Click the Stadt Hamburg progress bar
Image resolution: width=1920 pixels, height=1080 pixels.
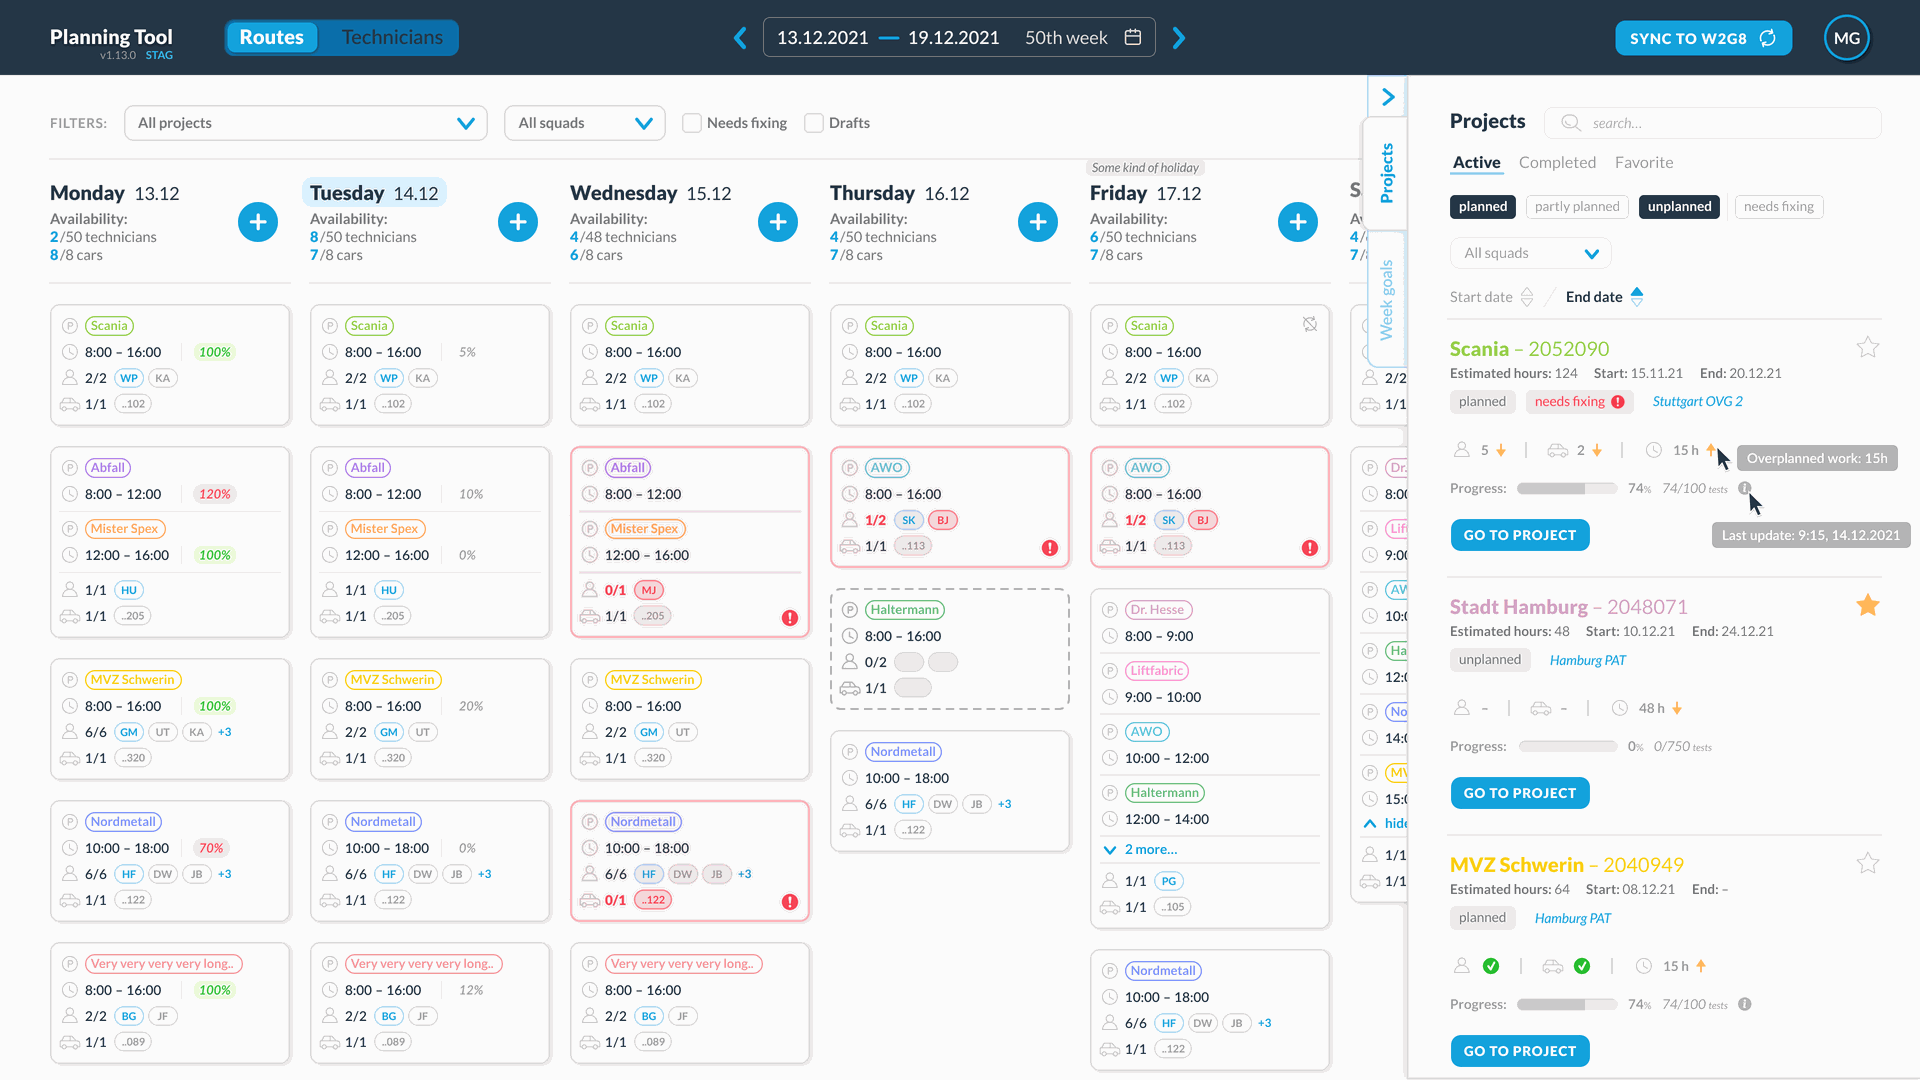point(1566,745)
